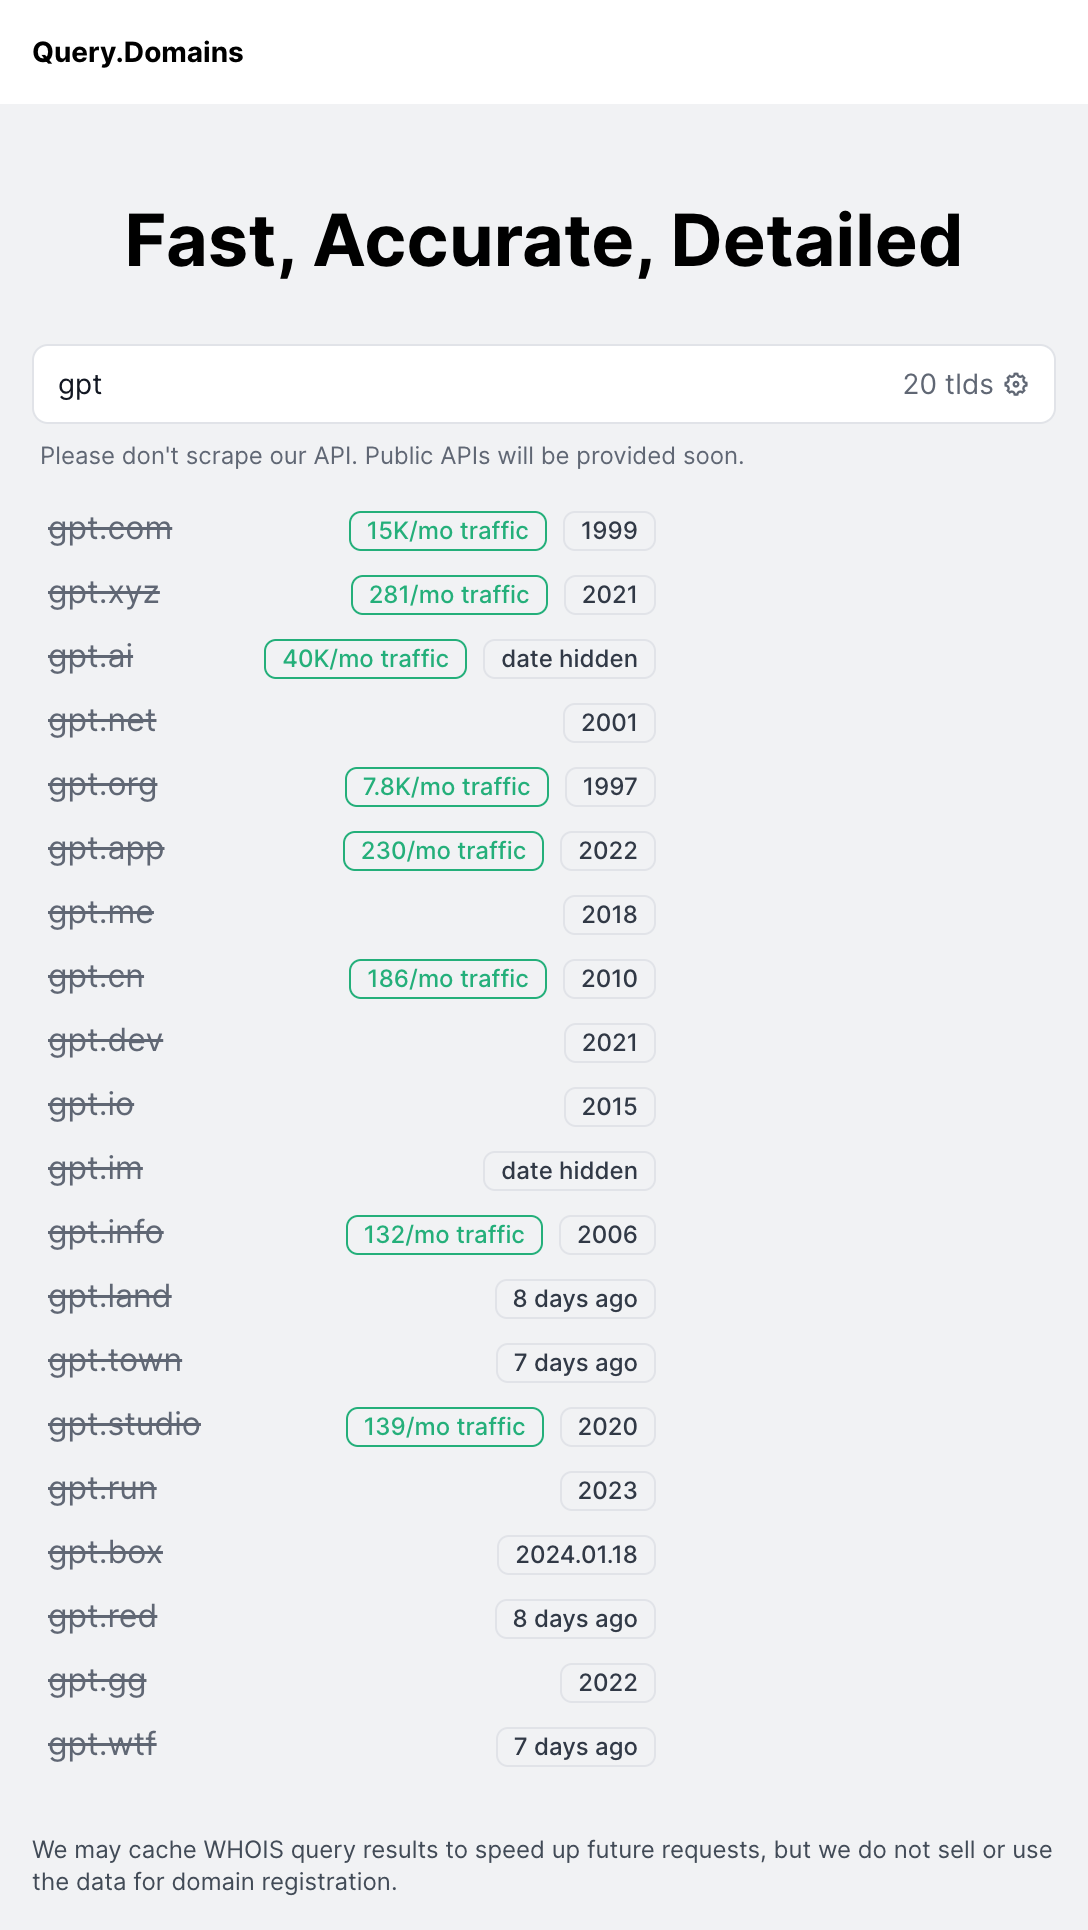Click the 15K/mo traffic badge for gpt.com
The height and width of the screenshot is (1930, 1088).
(x=447, y=530)
